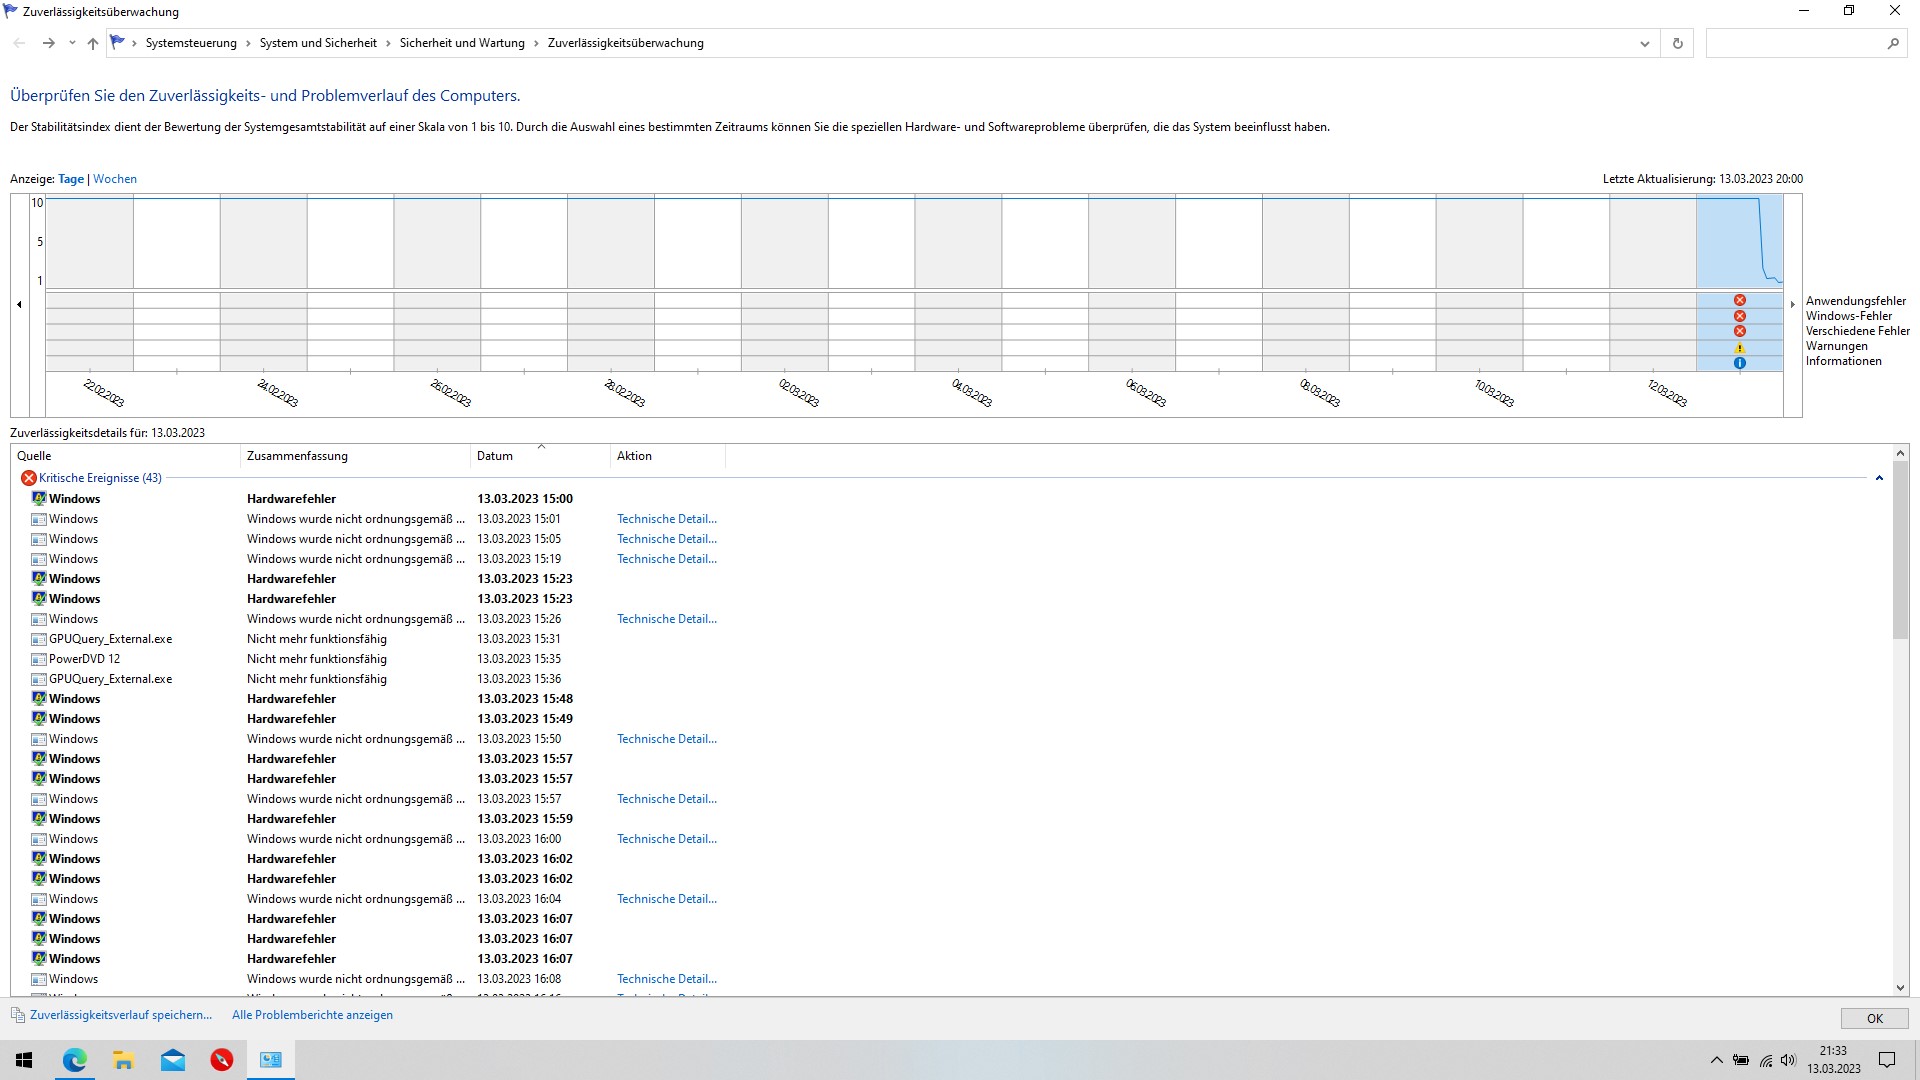Click the blue information icon in the chart
Viewport: 1920px width, 1080px height.
click(1740, 363)
